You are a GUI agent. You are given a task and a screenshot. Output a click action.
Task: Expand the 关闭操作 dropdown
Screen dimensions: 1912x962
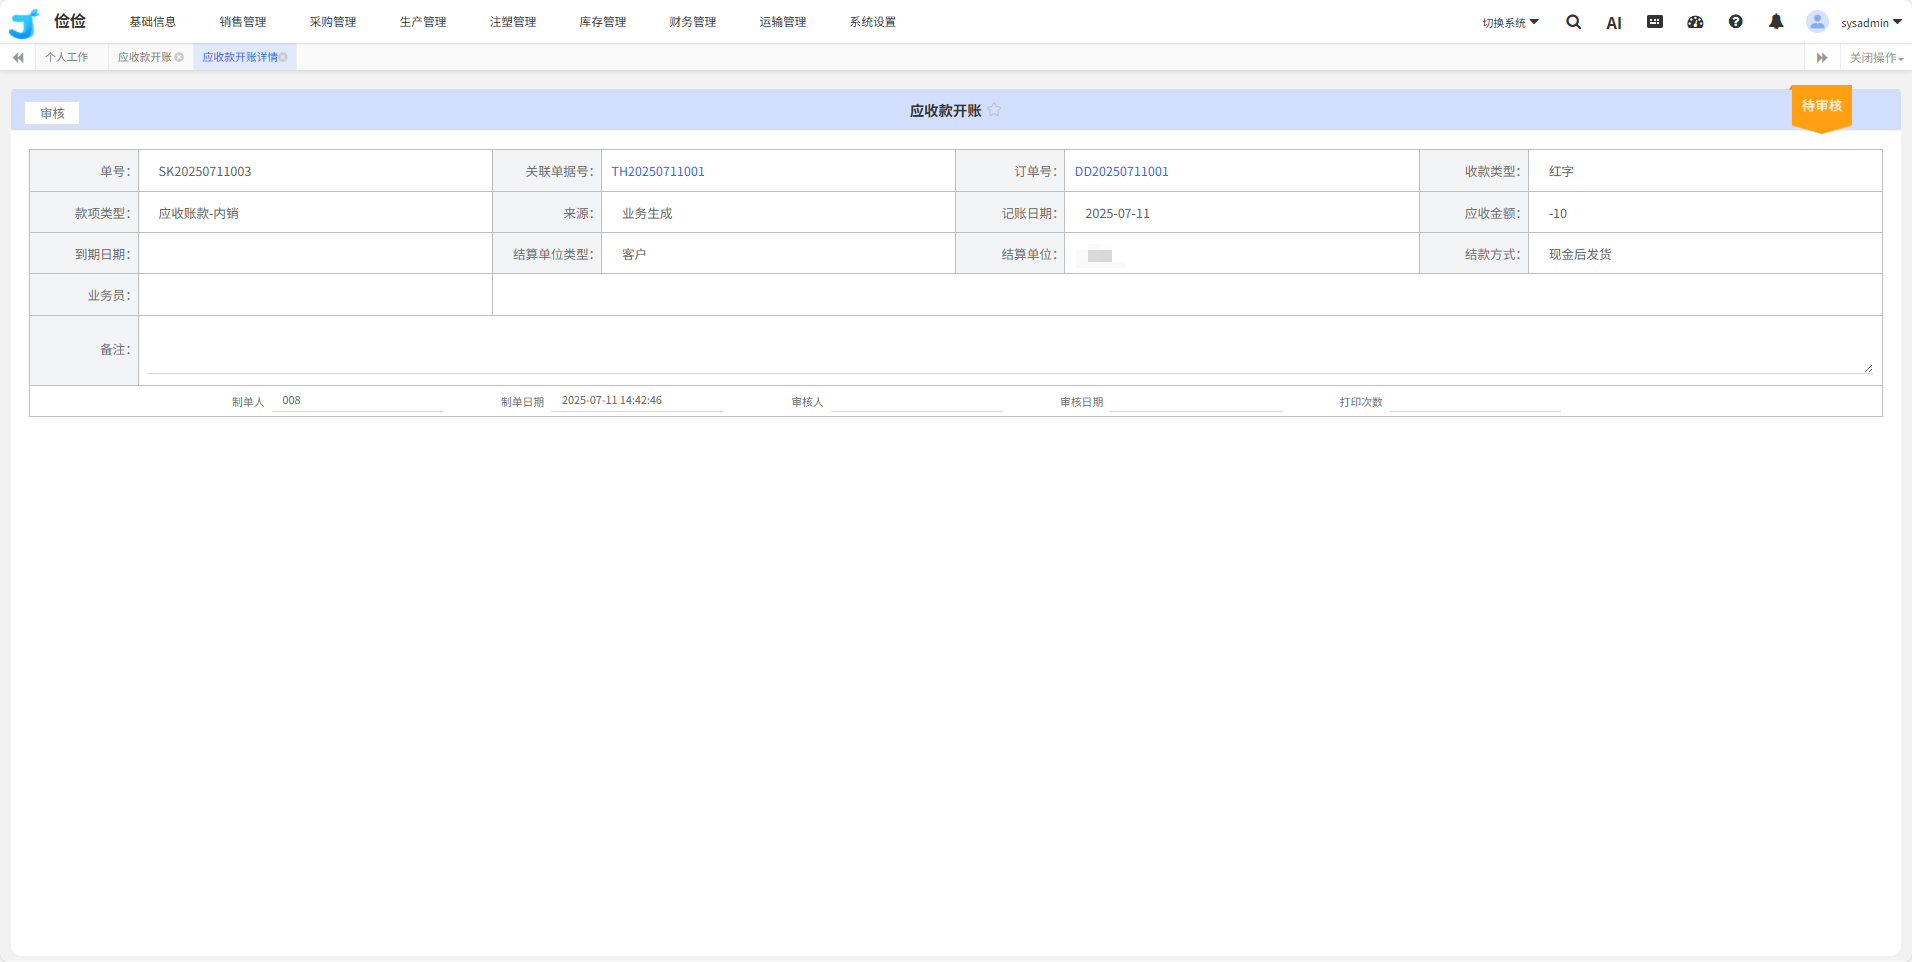pyautogui.click(x=1876, y=58)
